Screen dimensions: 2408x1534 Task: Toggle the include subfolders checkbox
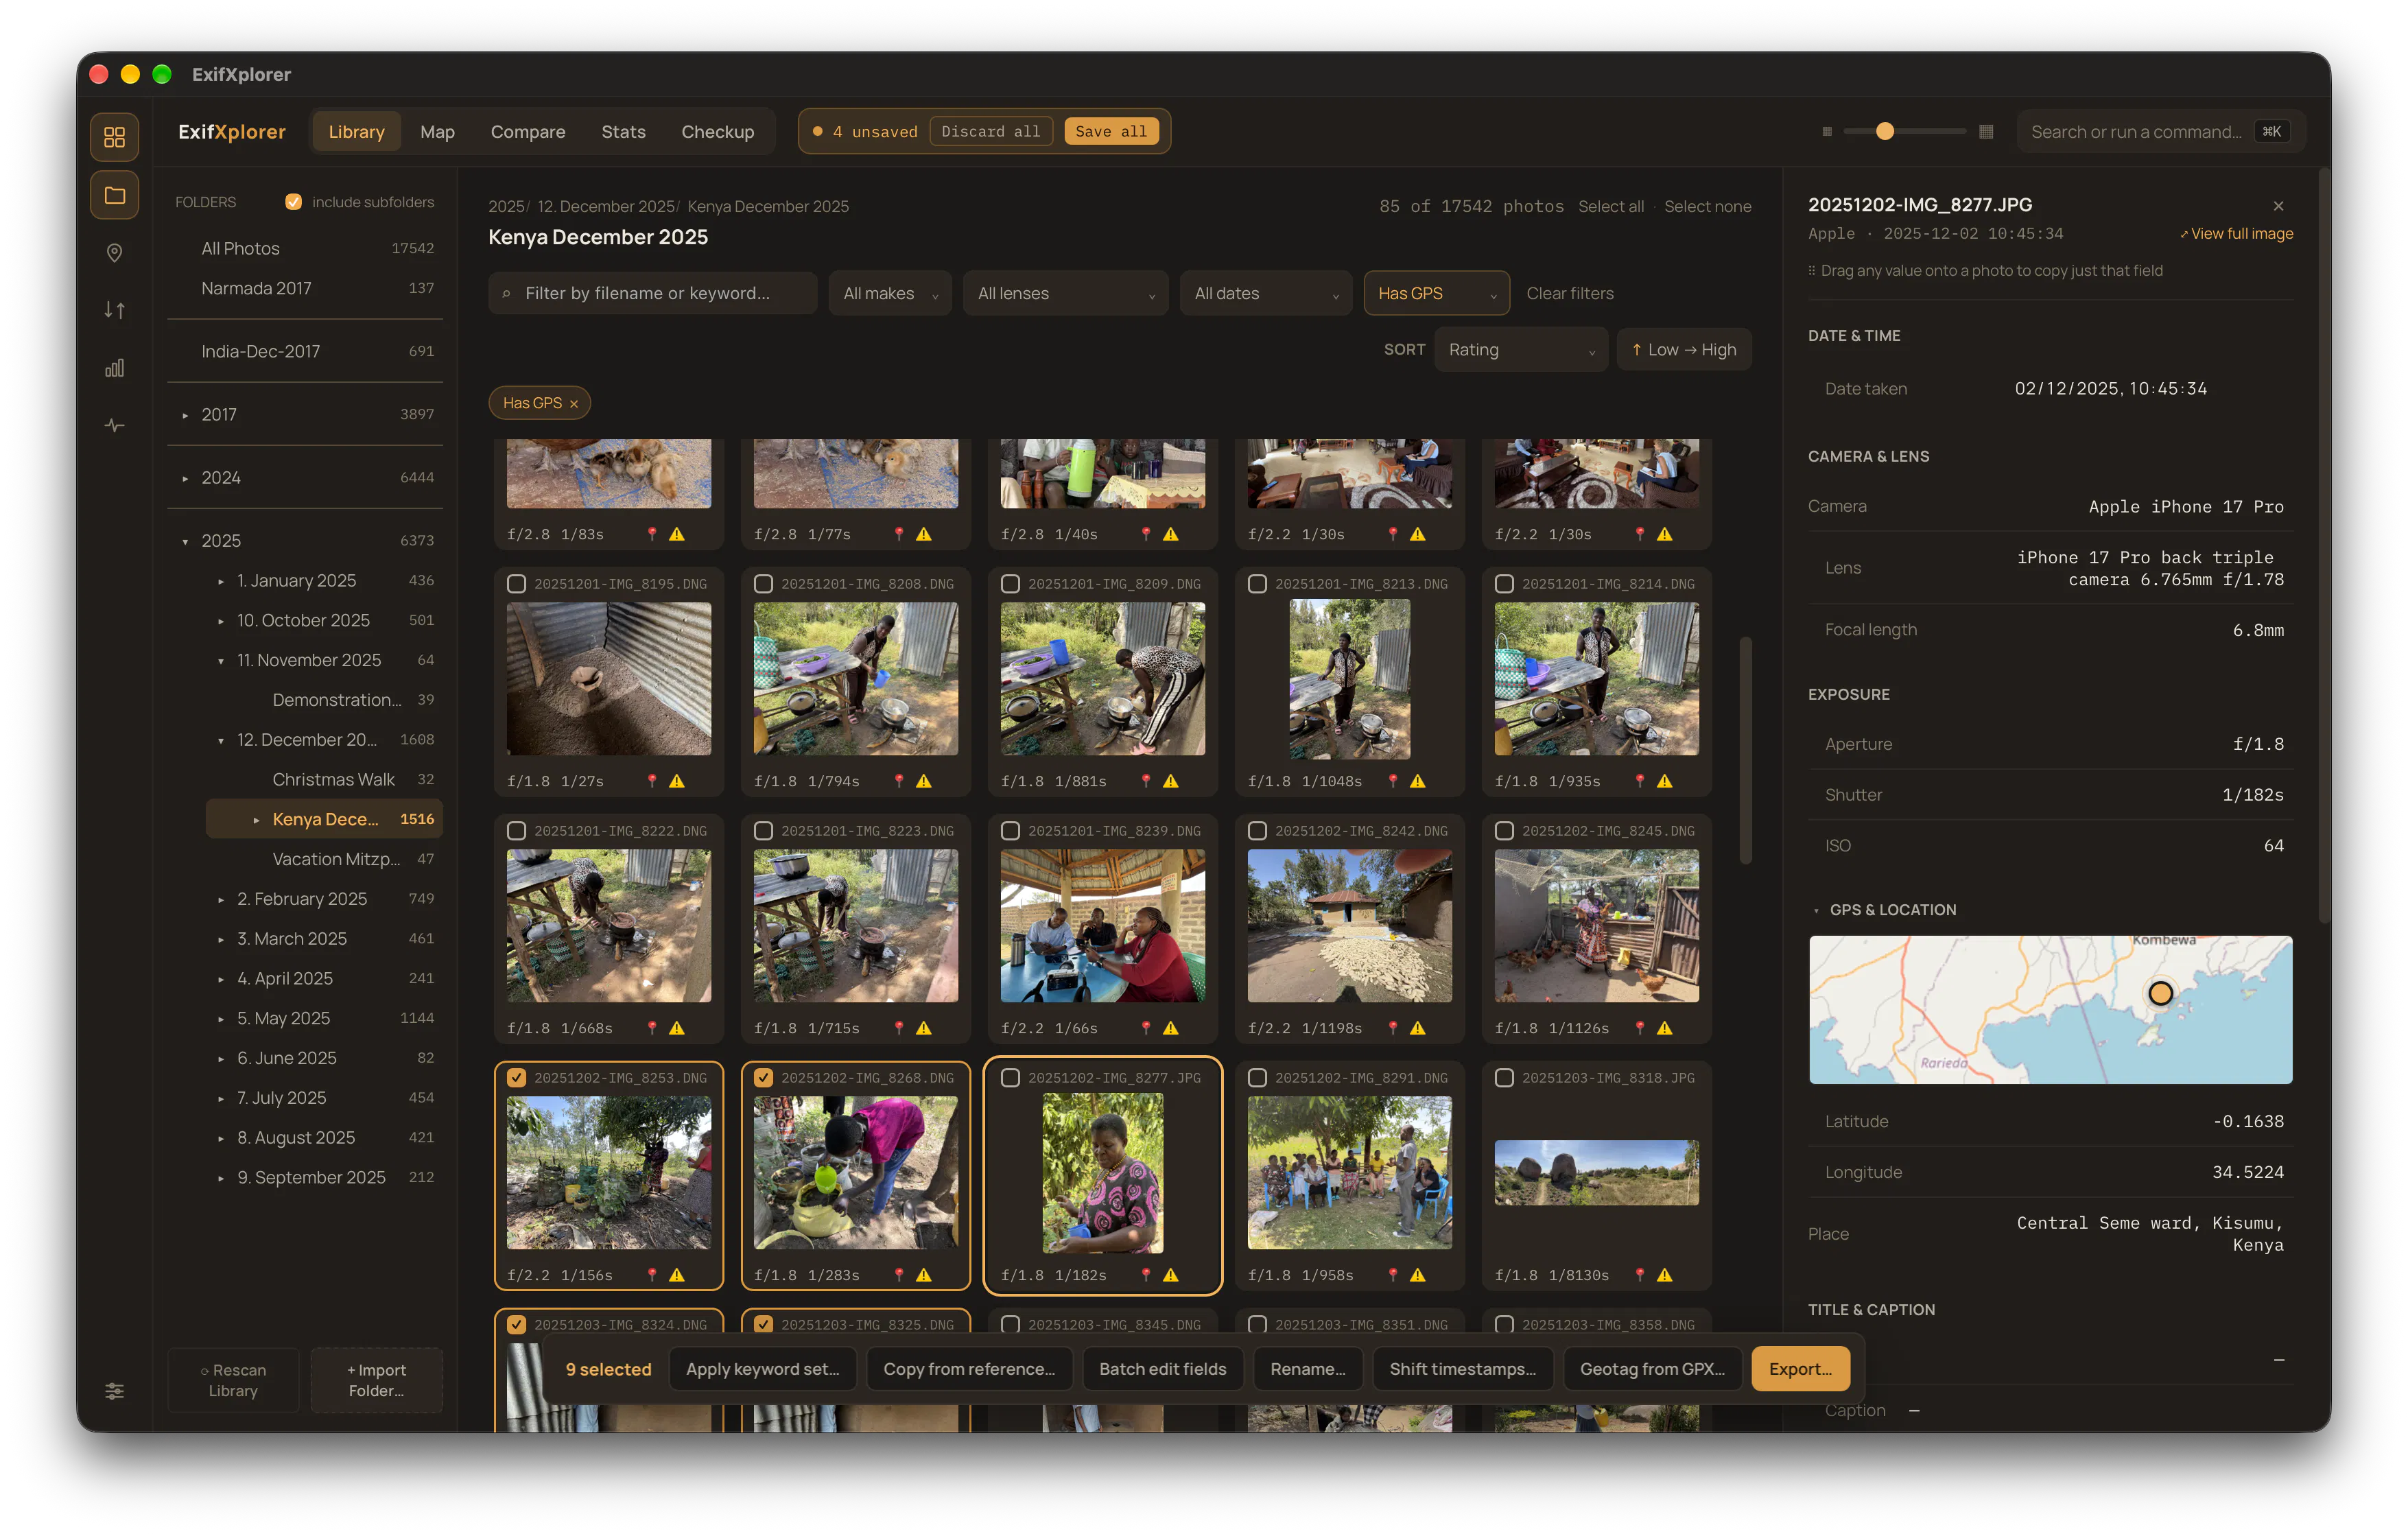coord(293,202)
